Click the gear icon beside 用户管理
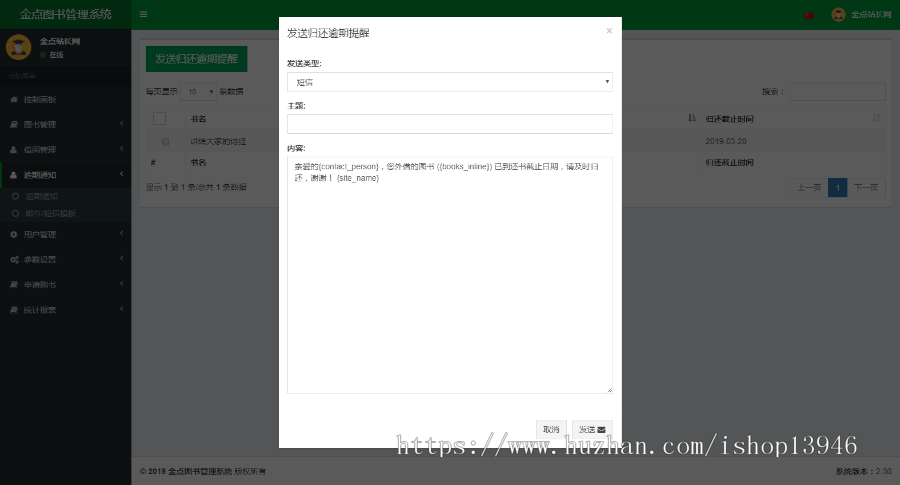The width and height of the screenshot is (900, 485). point(14,234)
